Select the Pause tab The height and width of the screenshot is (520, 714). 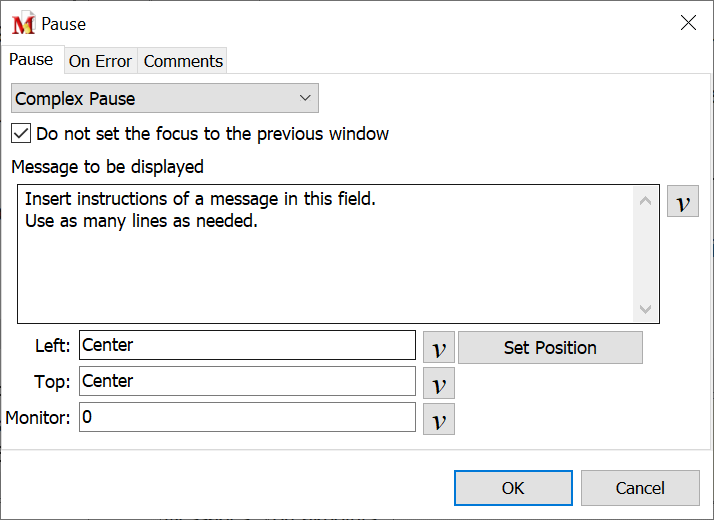pyautogui.click(x=31, y=60)
